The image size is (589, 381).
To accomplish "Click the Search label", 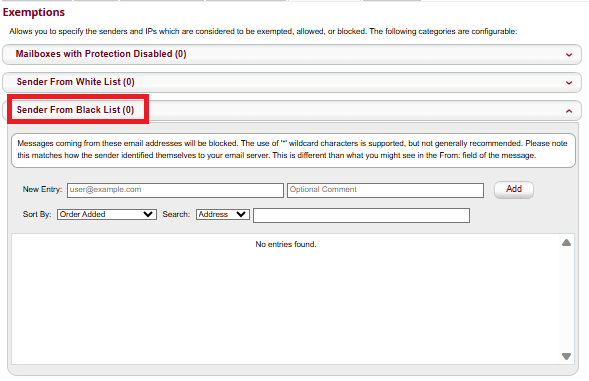I will pyautogui.click(x=176, y=215).
